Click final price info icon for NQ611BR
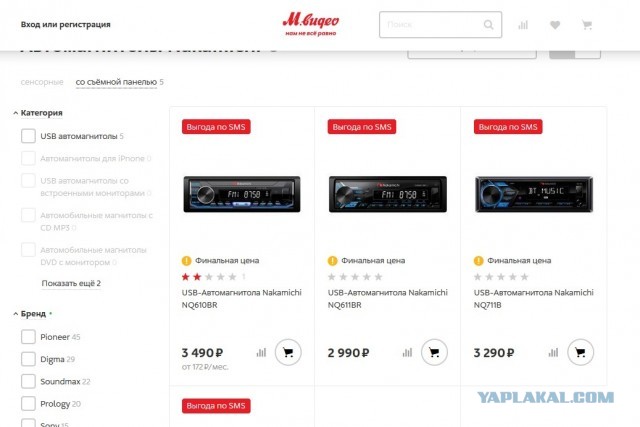Viewport: 640px width, 427px height. tap(333, 260)
